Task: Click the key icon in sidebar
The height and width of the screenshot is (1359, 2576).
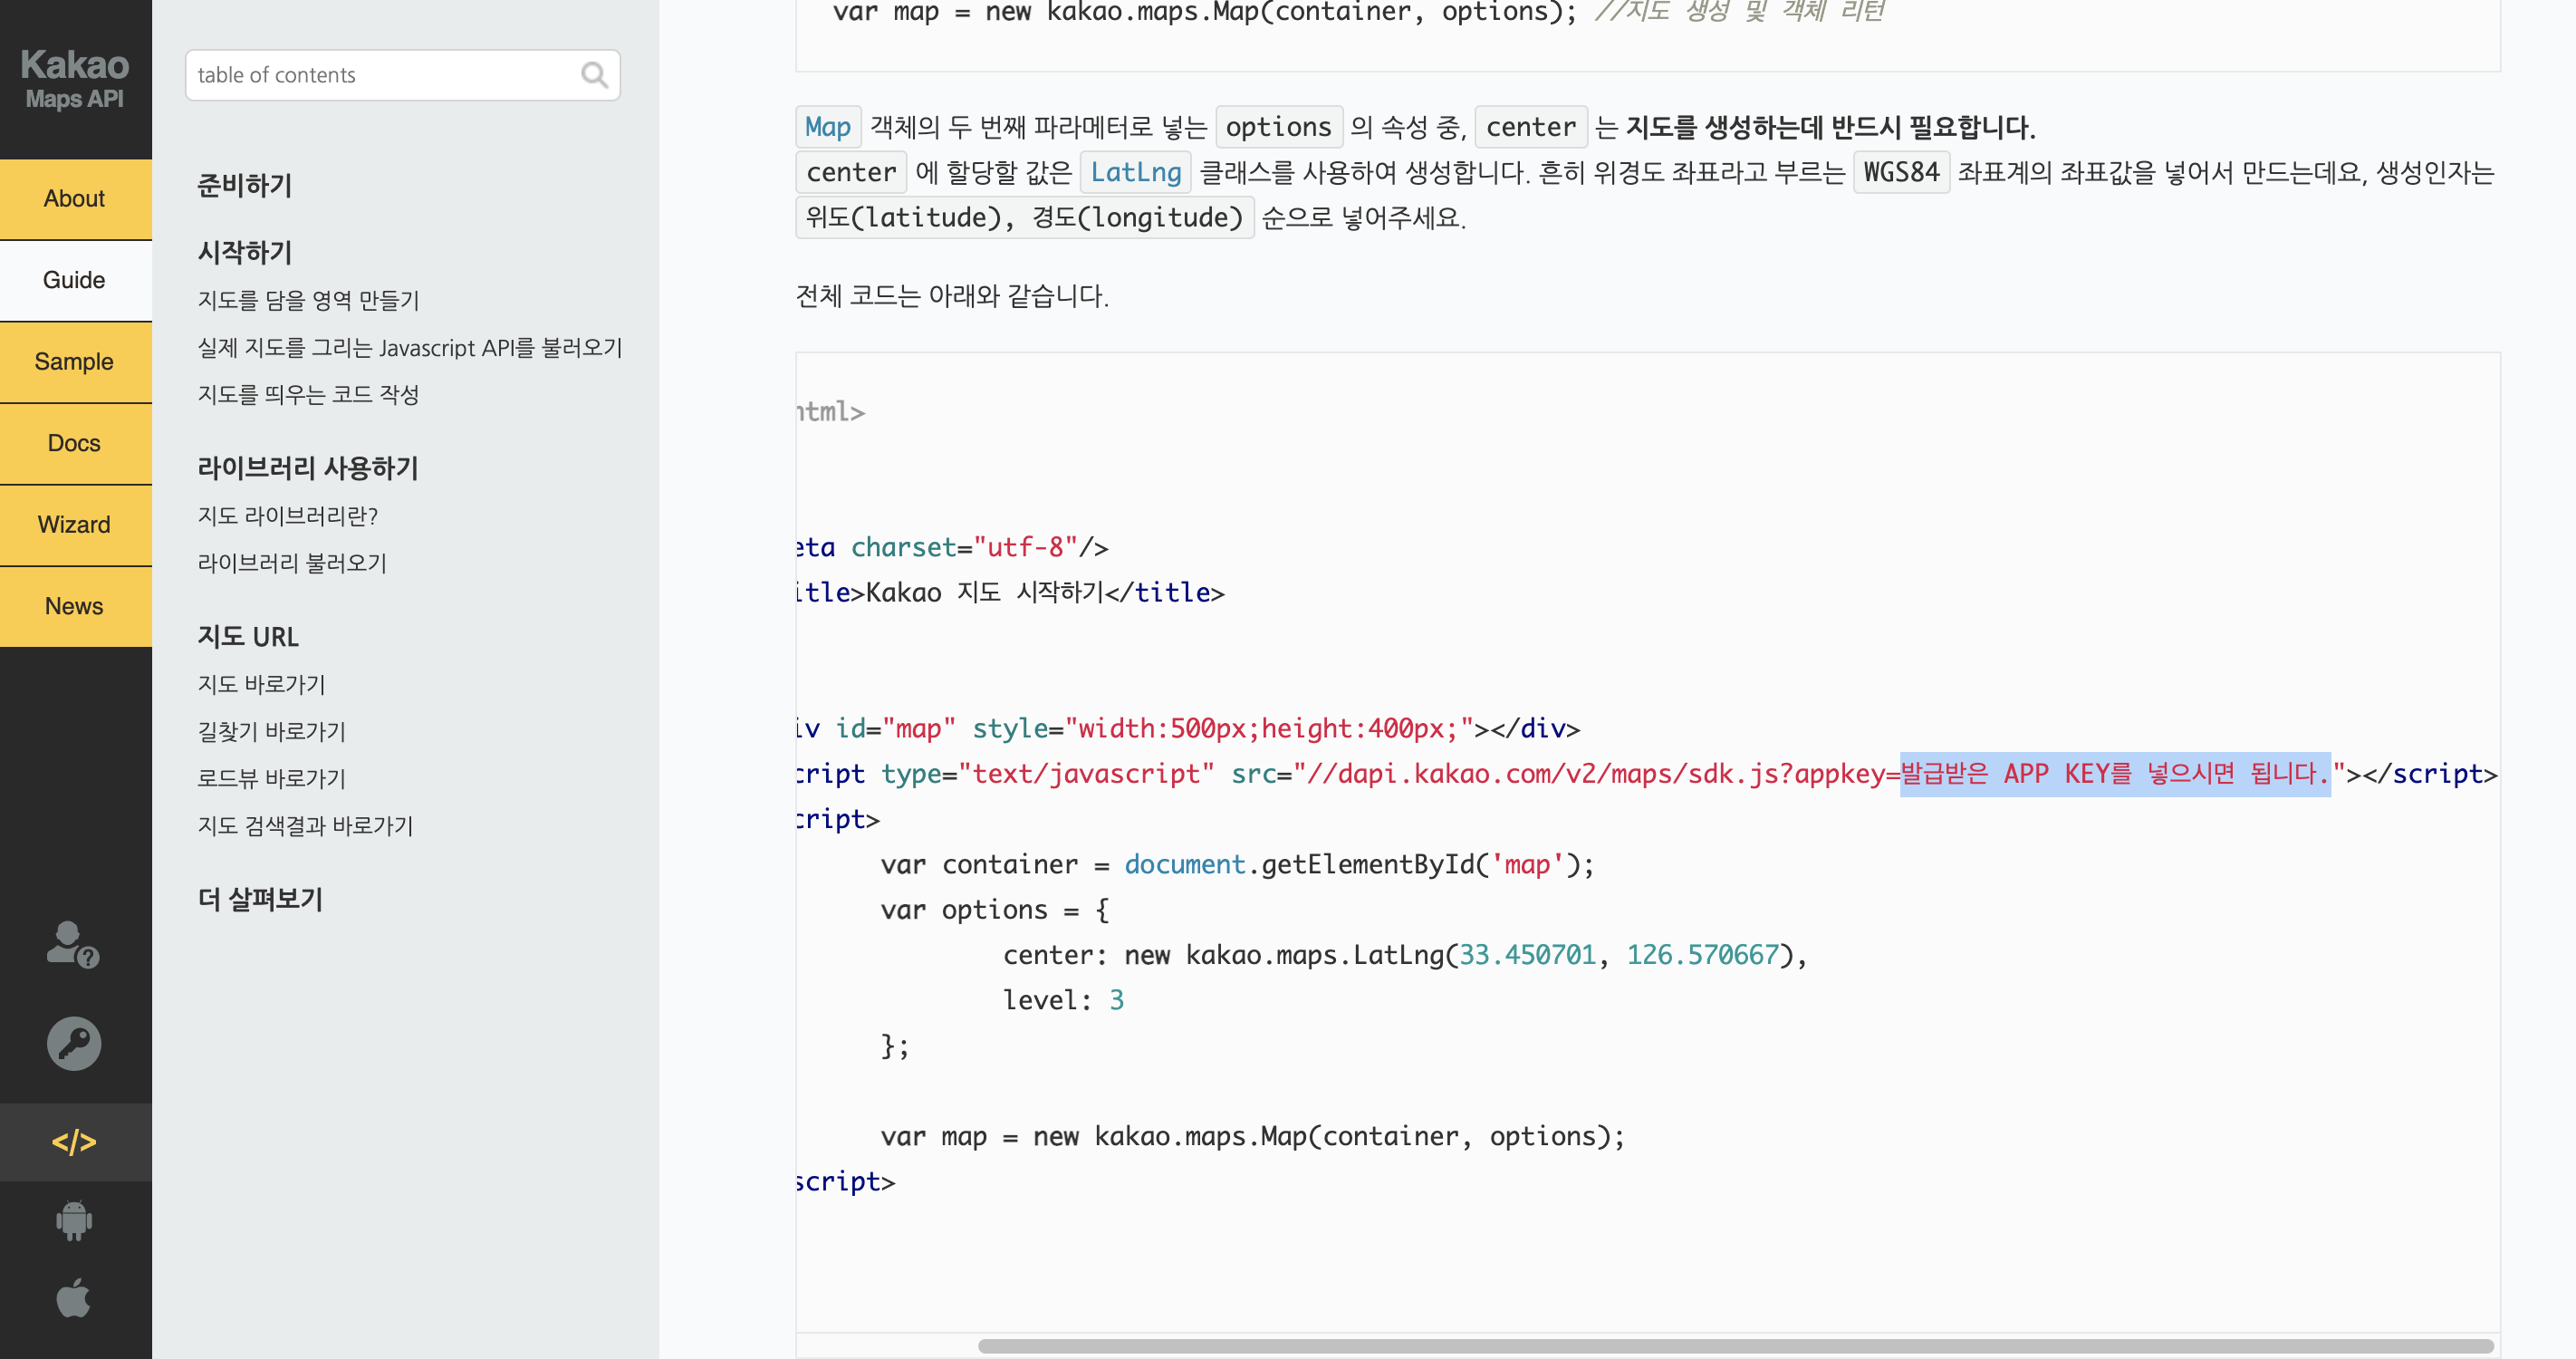Action: pos(74,1043)
